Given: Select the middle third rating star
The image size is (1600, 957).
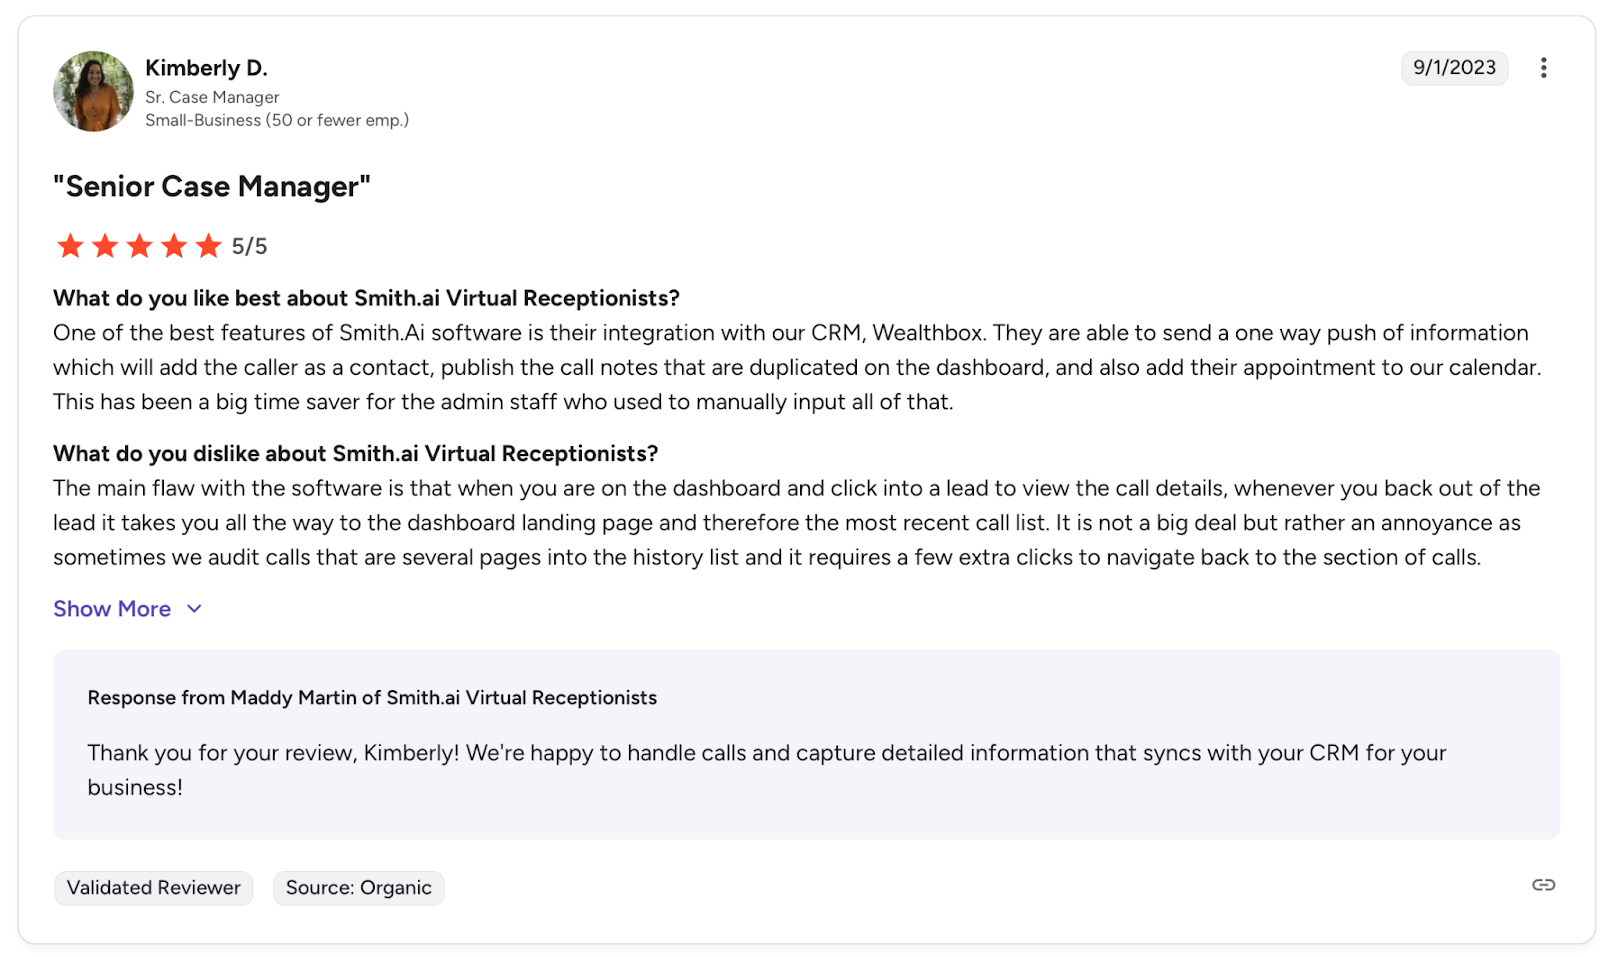Looking at the screenshot, I should (139, 246).
